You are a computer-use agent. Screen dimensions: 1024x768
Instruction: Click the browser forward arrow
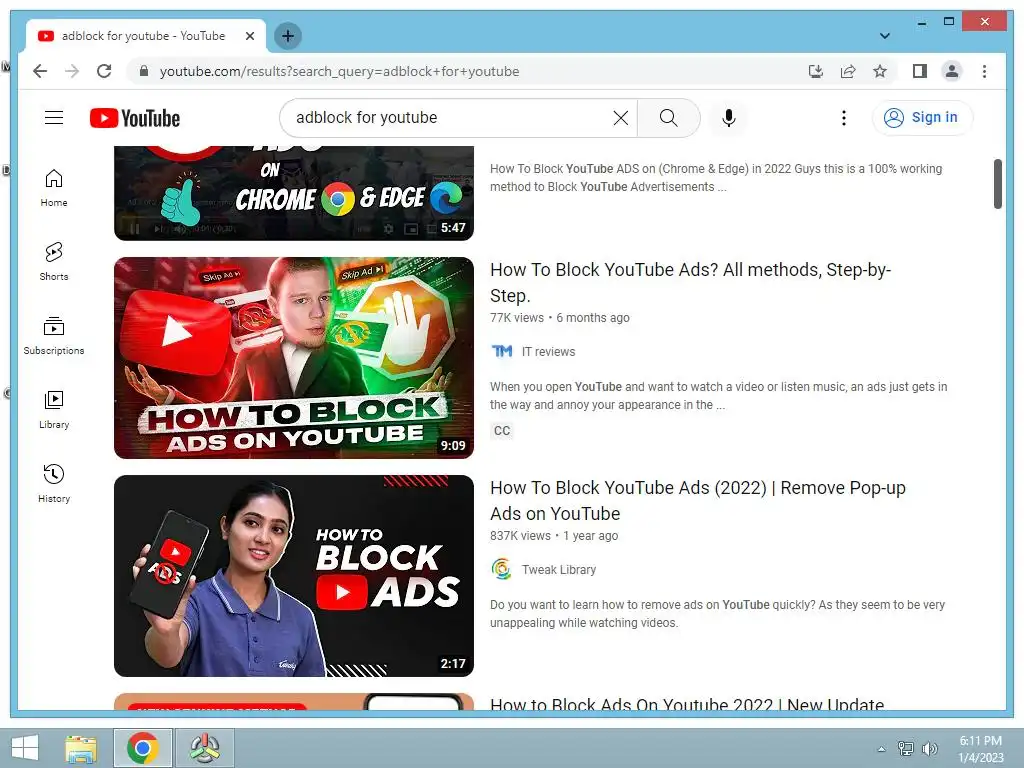point(72,71)
